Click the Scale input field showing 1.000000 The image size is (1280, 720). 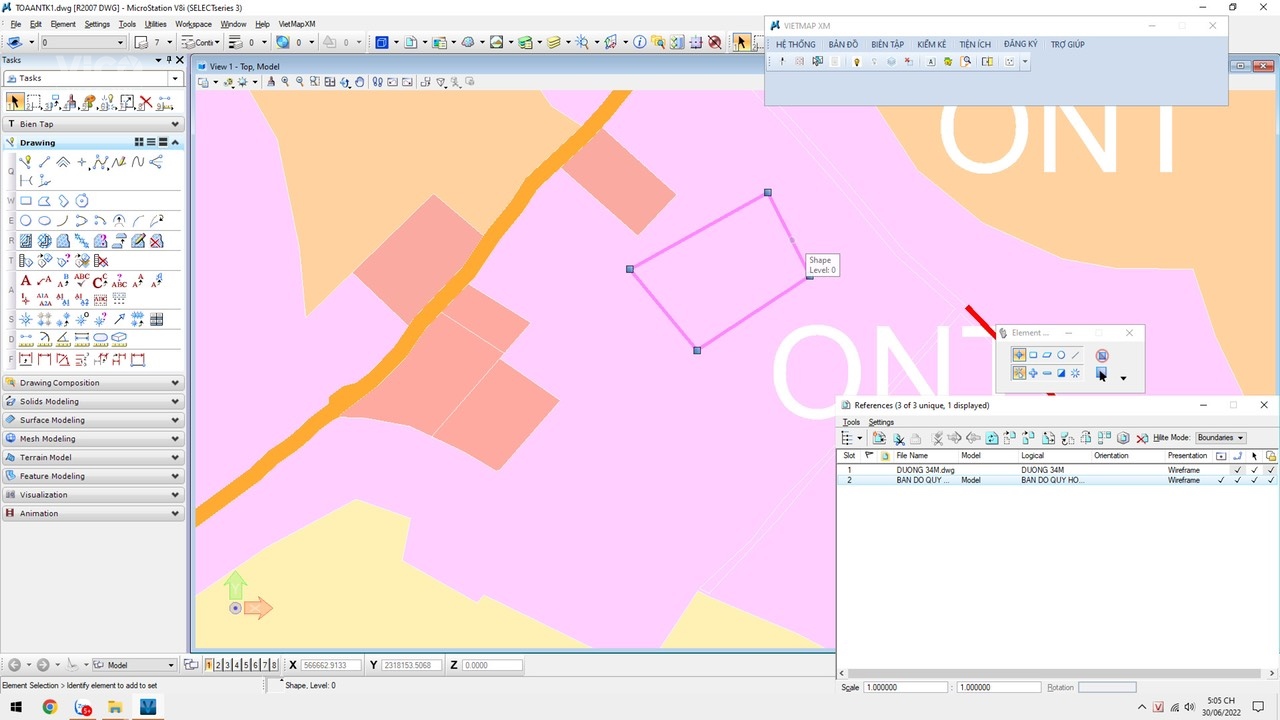[905, 687]
